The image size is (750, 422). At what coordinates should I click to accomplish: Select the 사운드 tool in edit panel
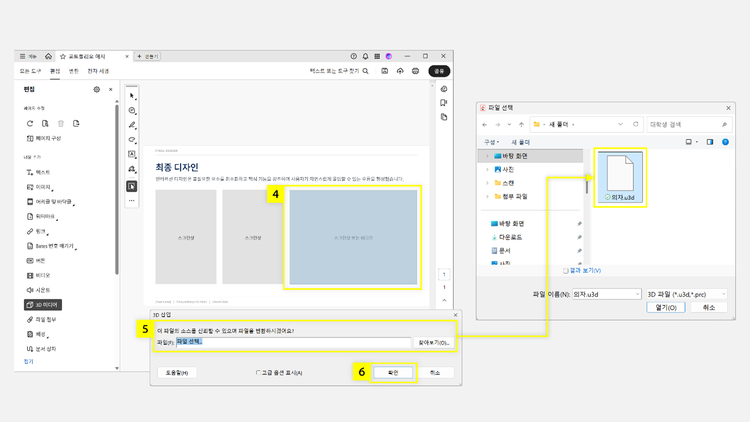[x=38, y=290]
